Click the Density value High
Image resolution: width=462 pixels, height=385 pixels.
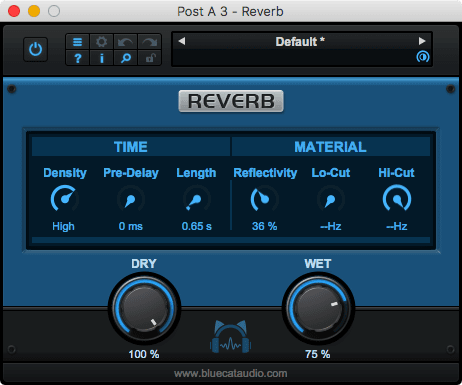coord(63,226)
